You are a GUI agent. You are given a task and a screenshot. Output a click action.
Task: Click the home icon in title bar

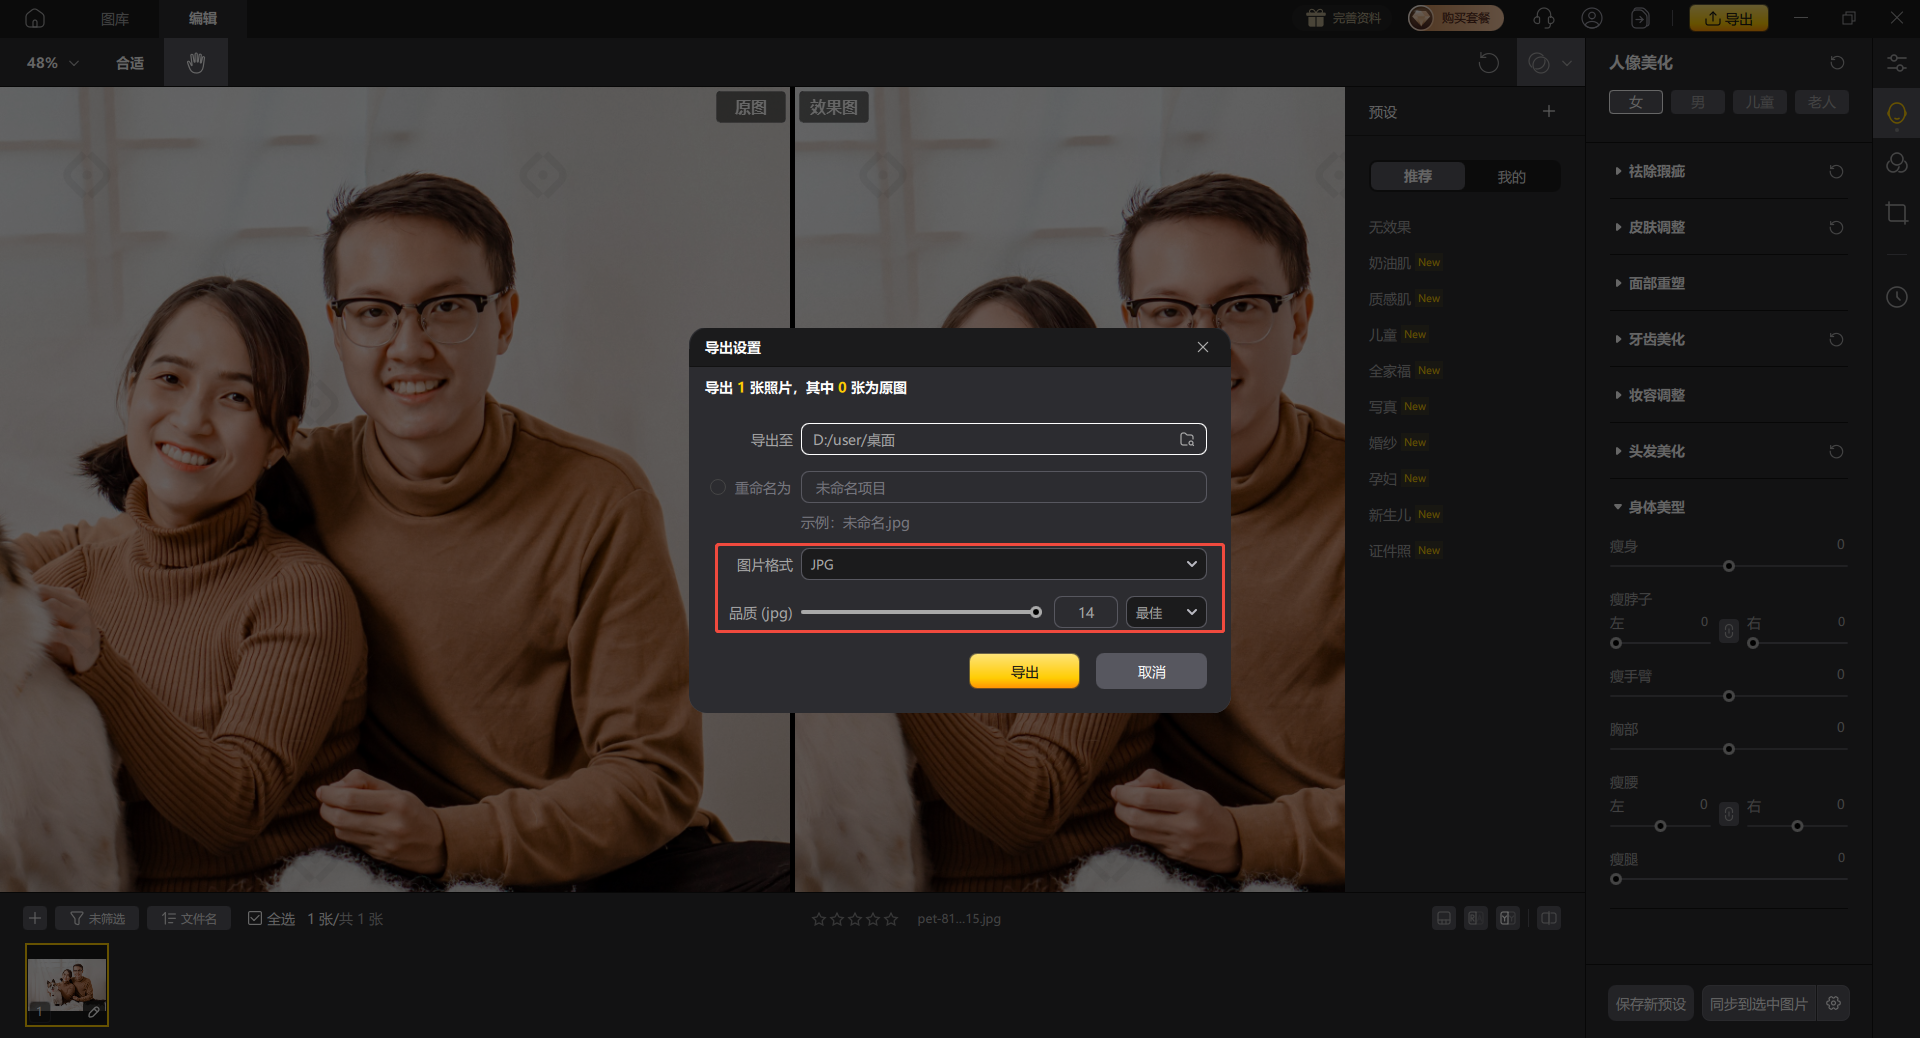click(x=35, y=18)
